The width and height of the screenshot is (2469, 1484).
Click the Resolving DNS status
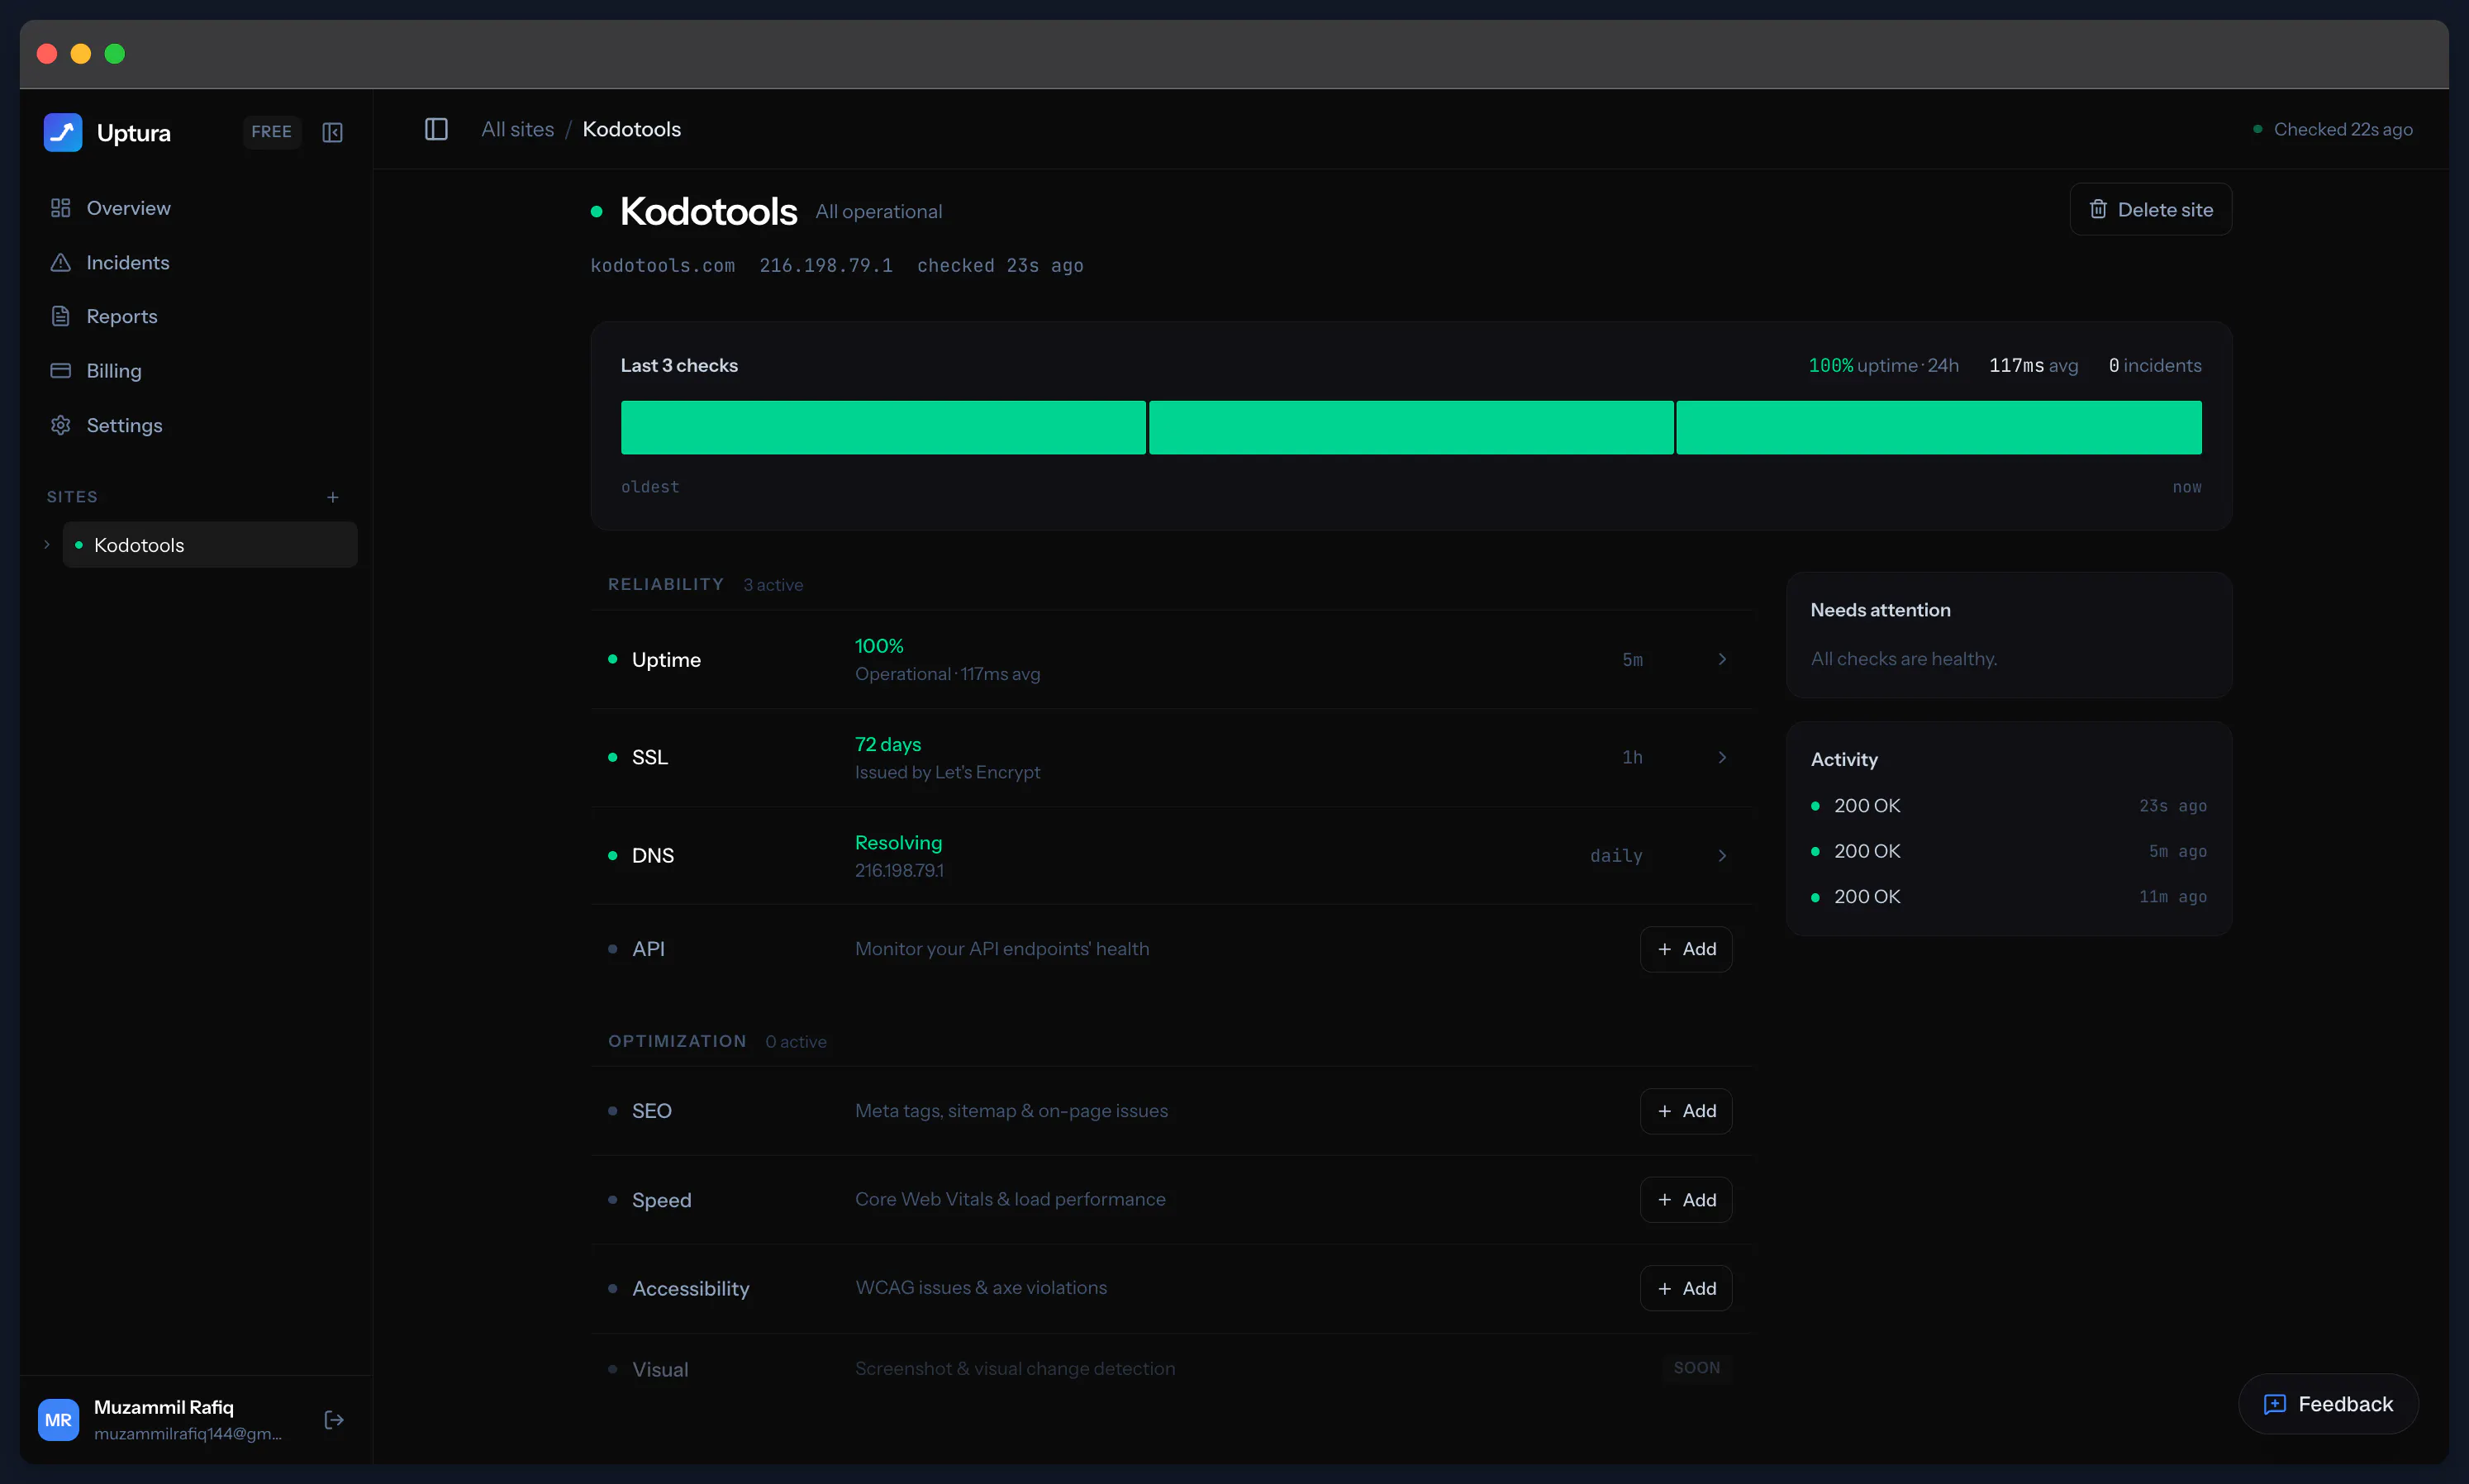(898, 843)
